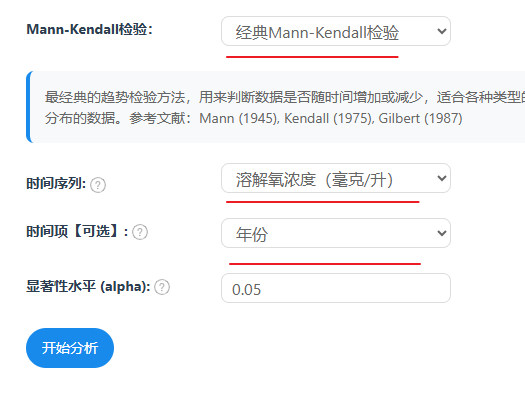
Task: Expand the 时间序列 dropdown showing 溶解氧浓度
Action: (x=336, y=178)
